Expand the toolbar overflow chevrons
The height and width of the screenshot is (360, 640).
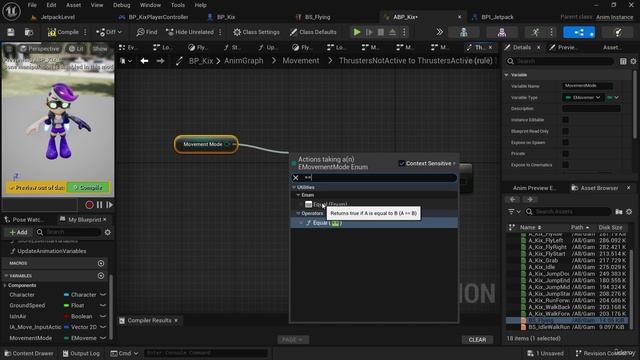pos(439,32)
